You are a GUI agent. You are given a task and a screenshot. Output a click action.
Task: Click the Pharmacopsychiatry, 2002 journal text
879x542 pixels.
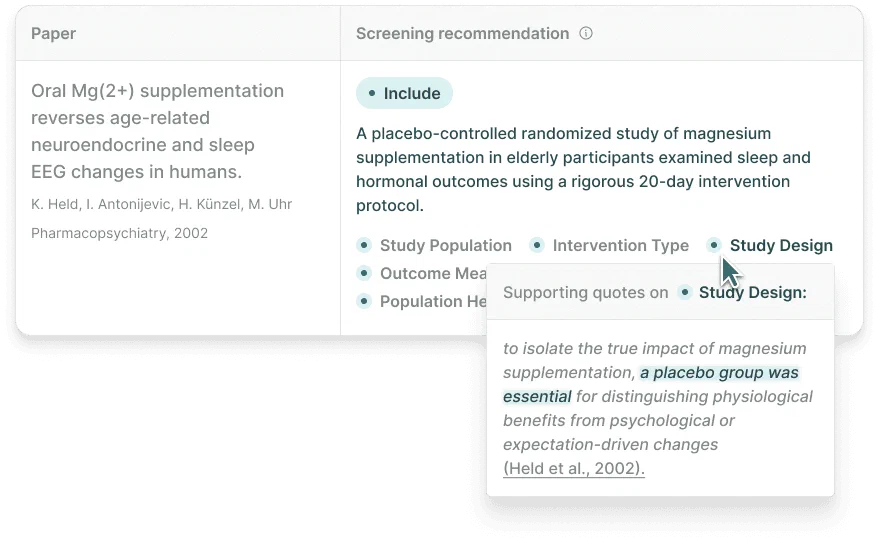pos(119,233)
